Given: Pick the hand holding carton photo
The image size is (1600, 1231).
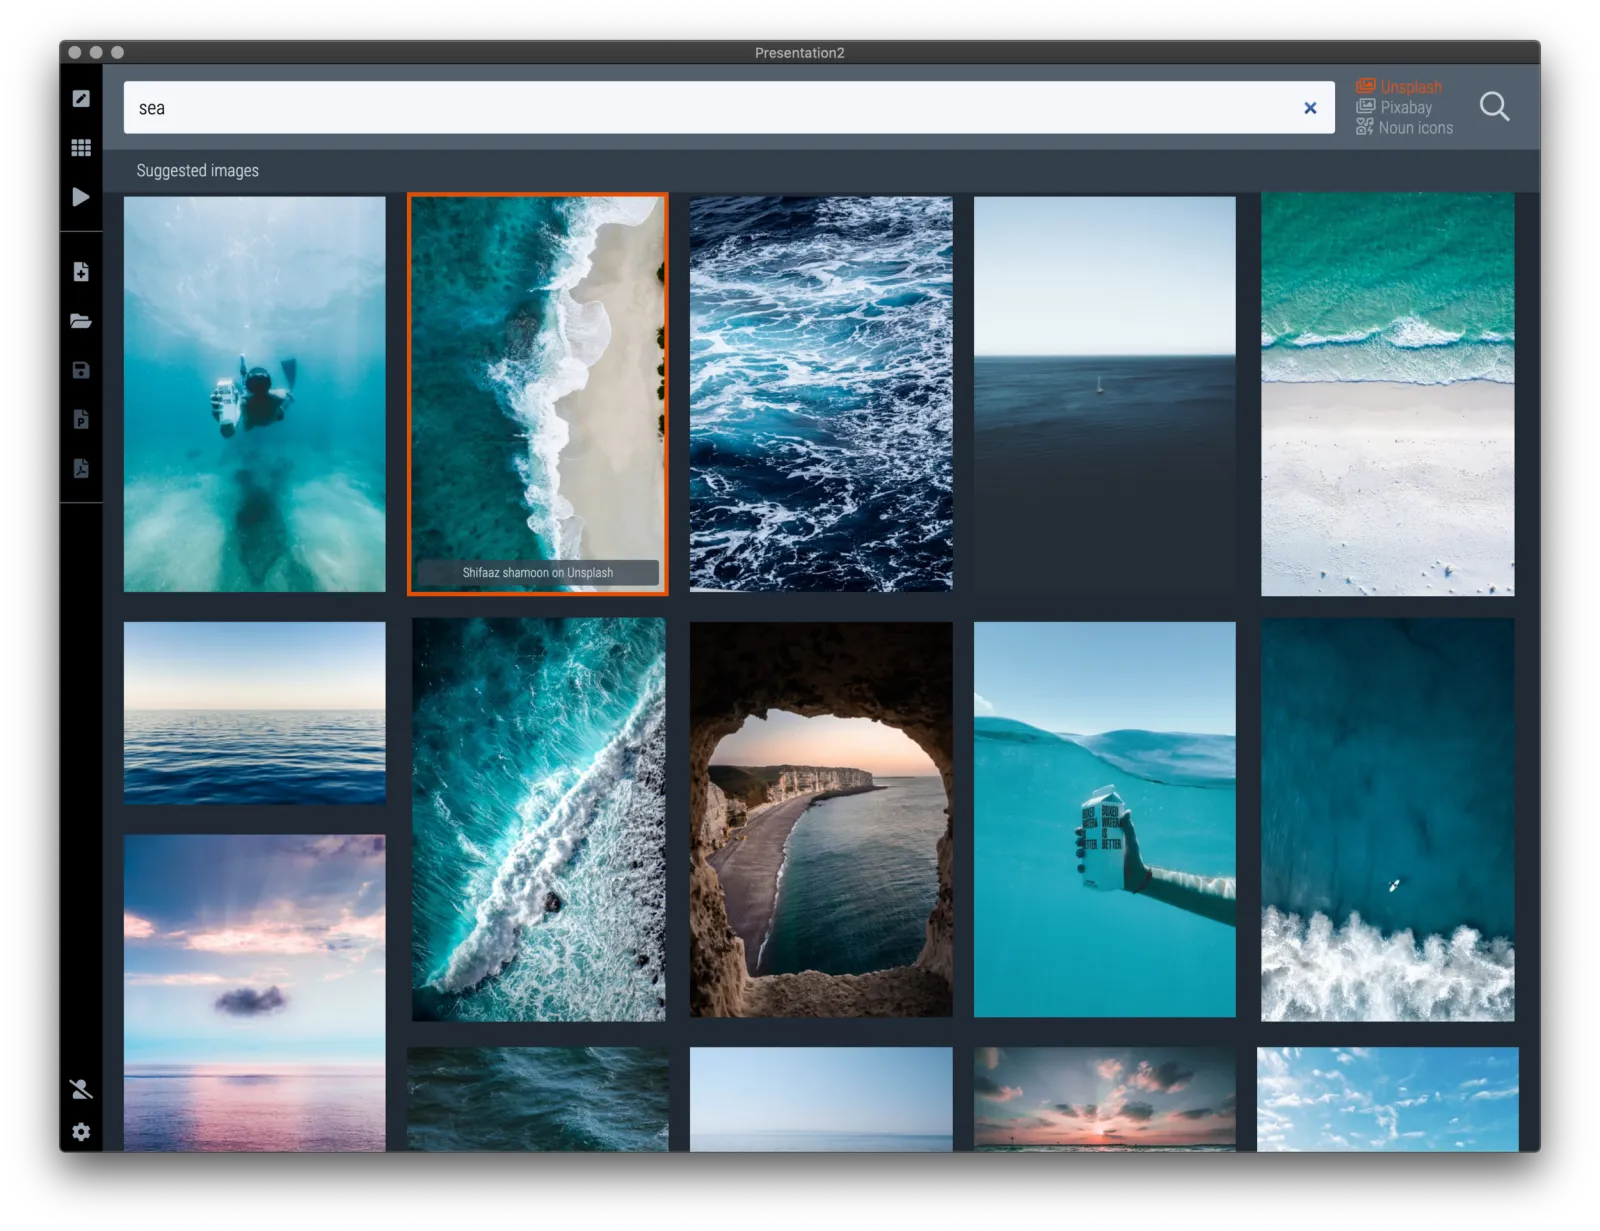Looking at the screenshot, I should tap(1104, 820).
